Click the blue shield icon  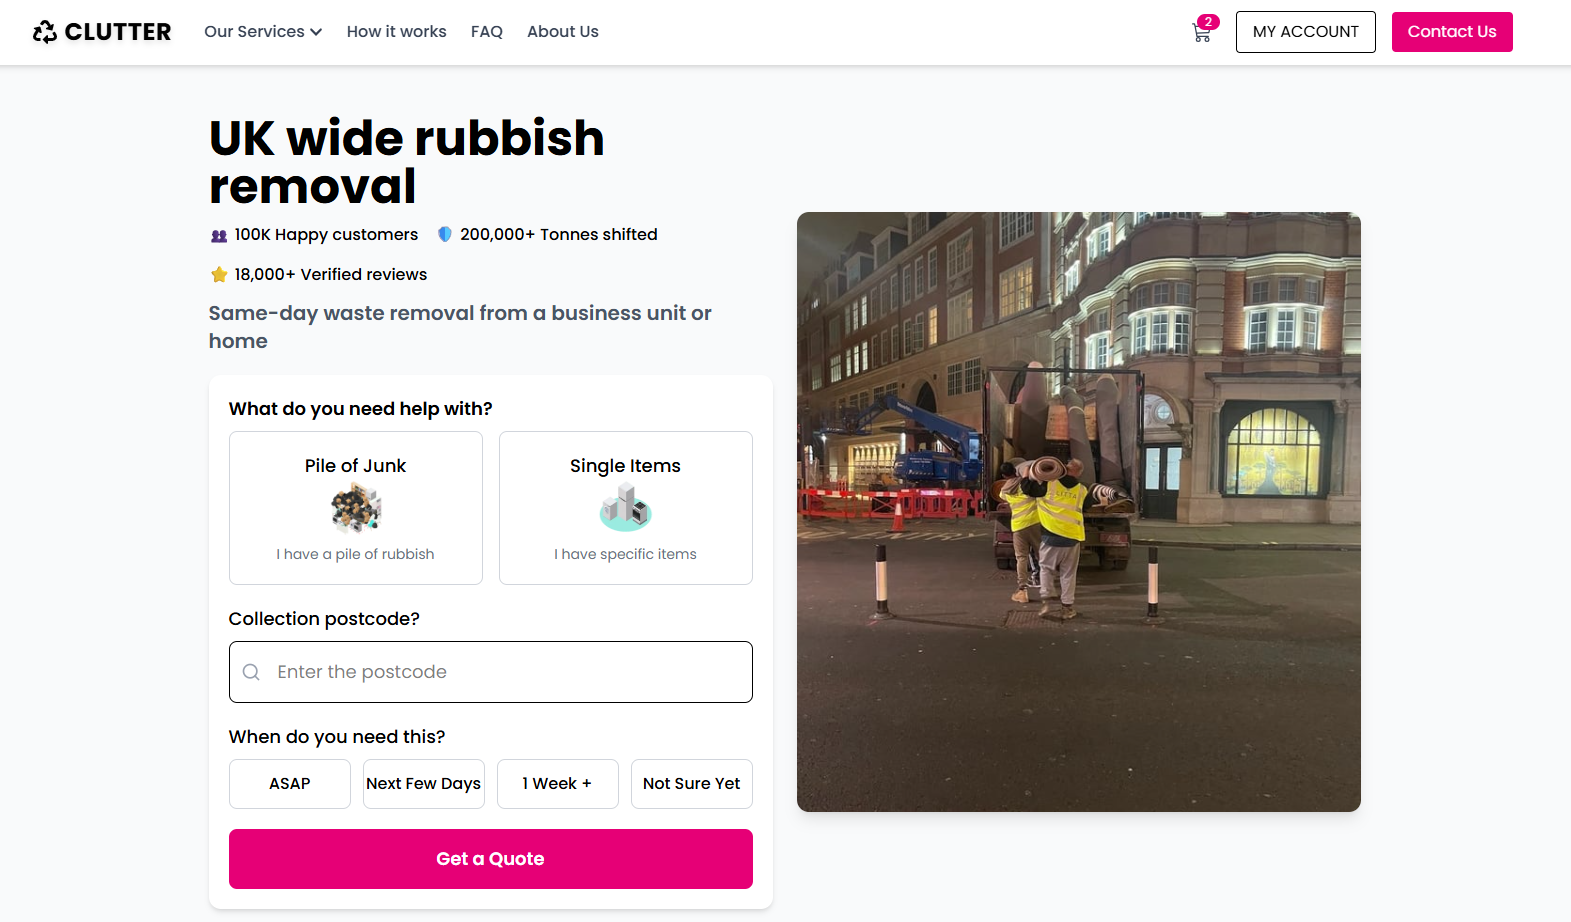(445, 235)
